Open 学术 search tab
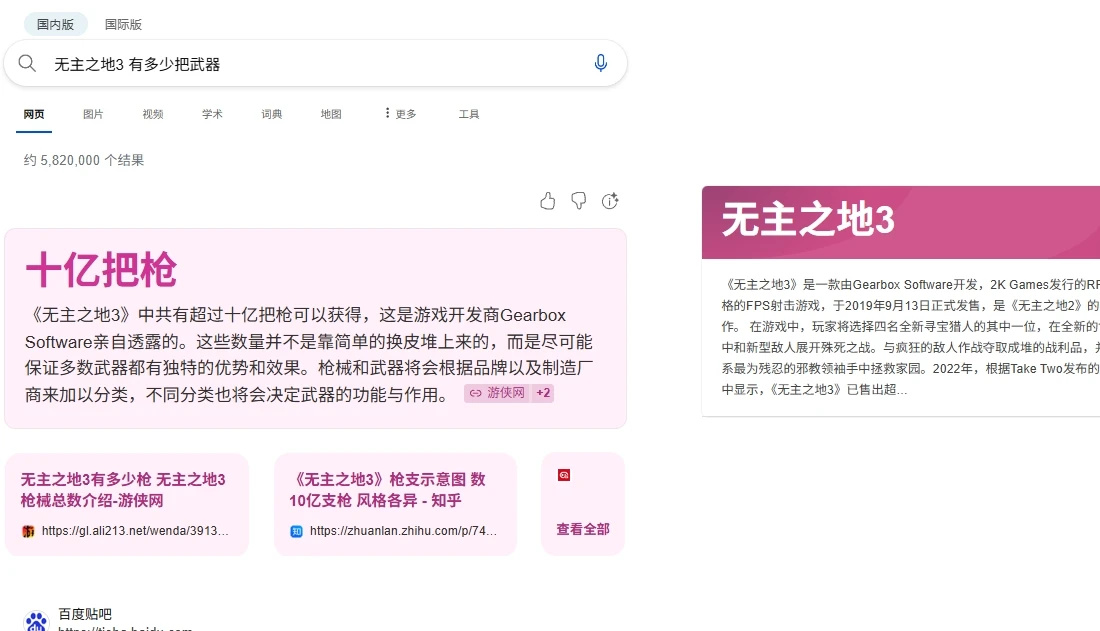The image size is (1100, 631). tap(213, 114)
